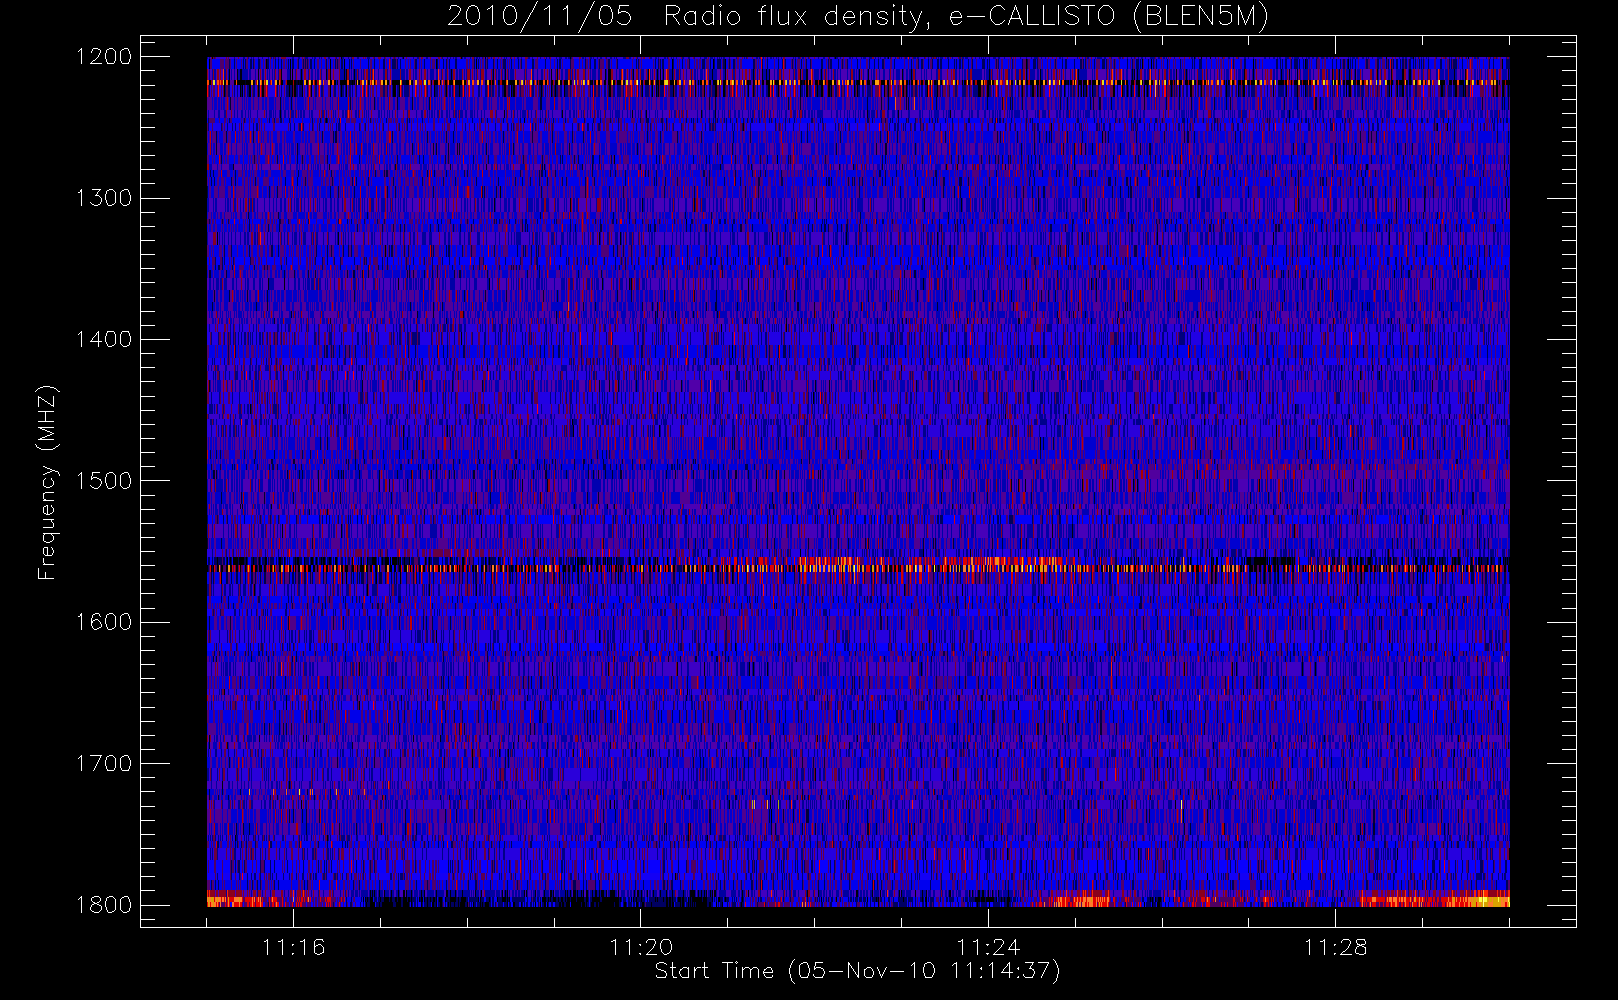Click the 1400 frequency tick label
Screen dimensions: 1618x1000
pyautogui.click(x=104, y=339)
